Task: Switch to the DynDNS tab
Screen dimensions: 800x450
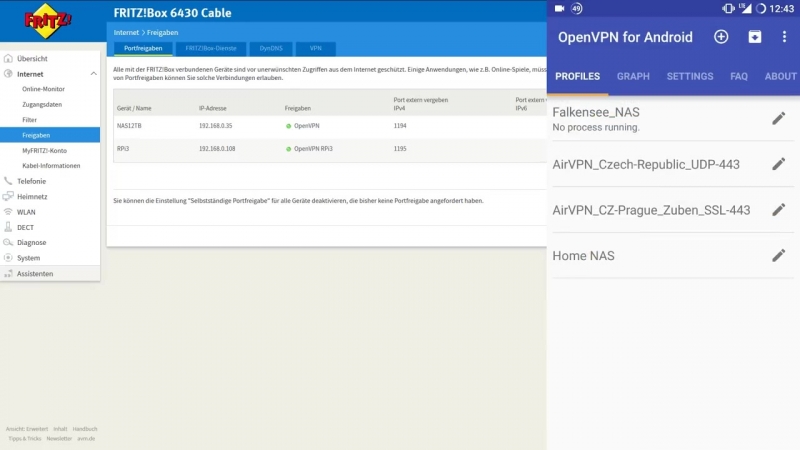Action: (271, 48)
